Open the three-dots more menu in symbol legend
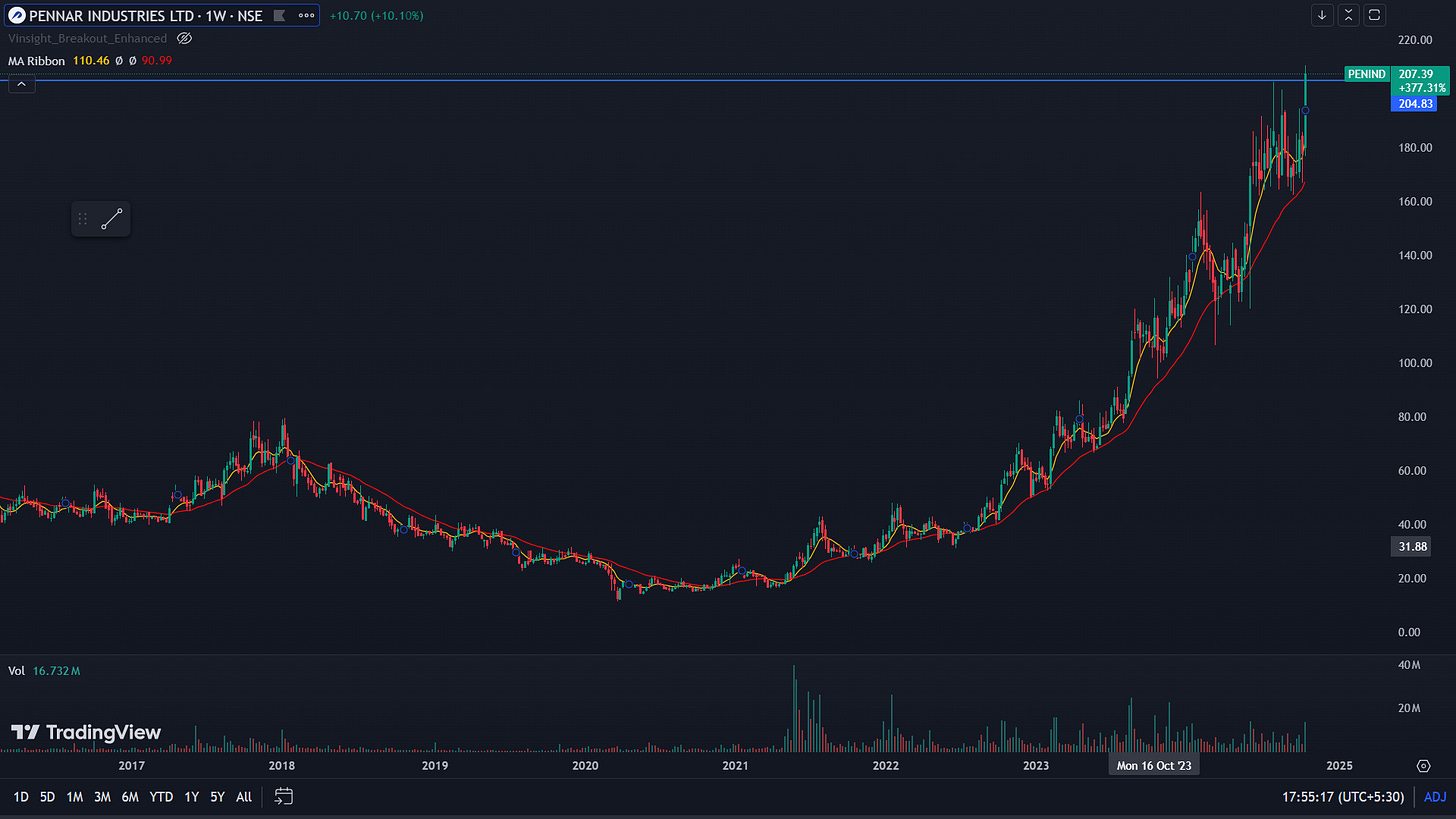This screenshot has width=1456, height=819. (306, 16)
